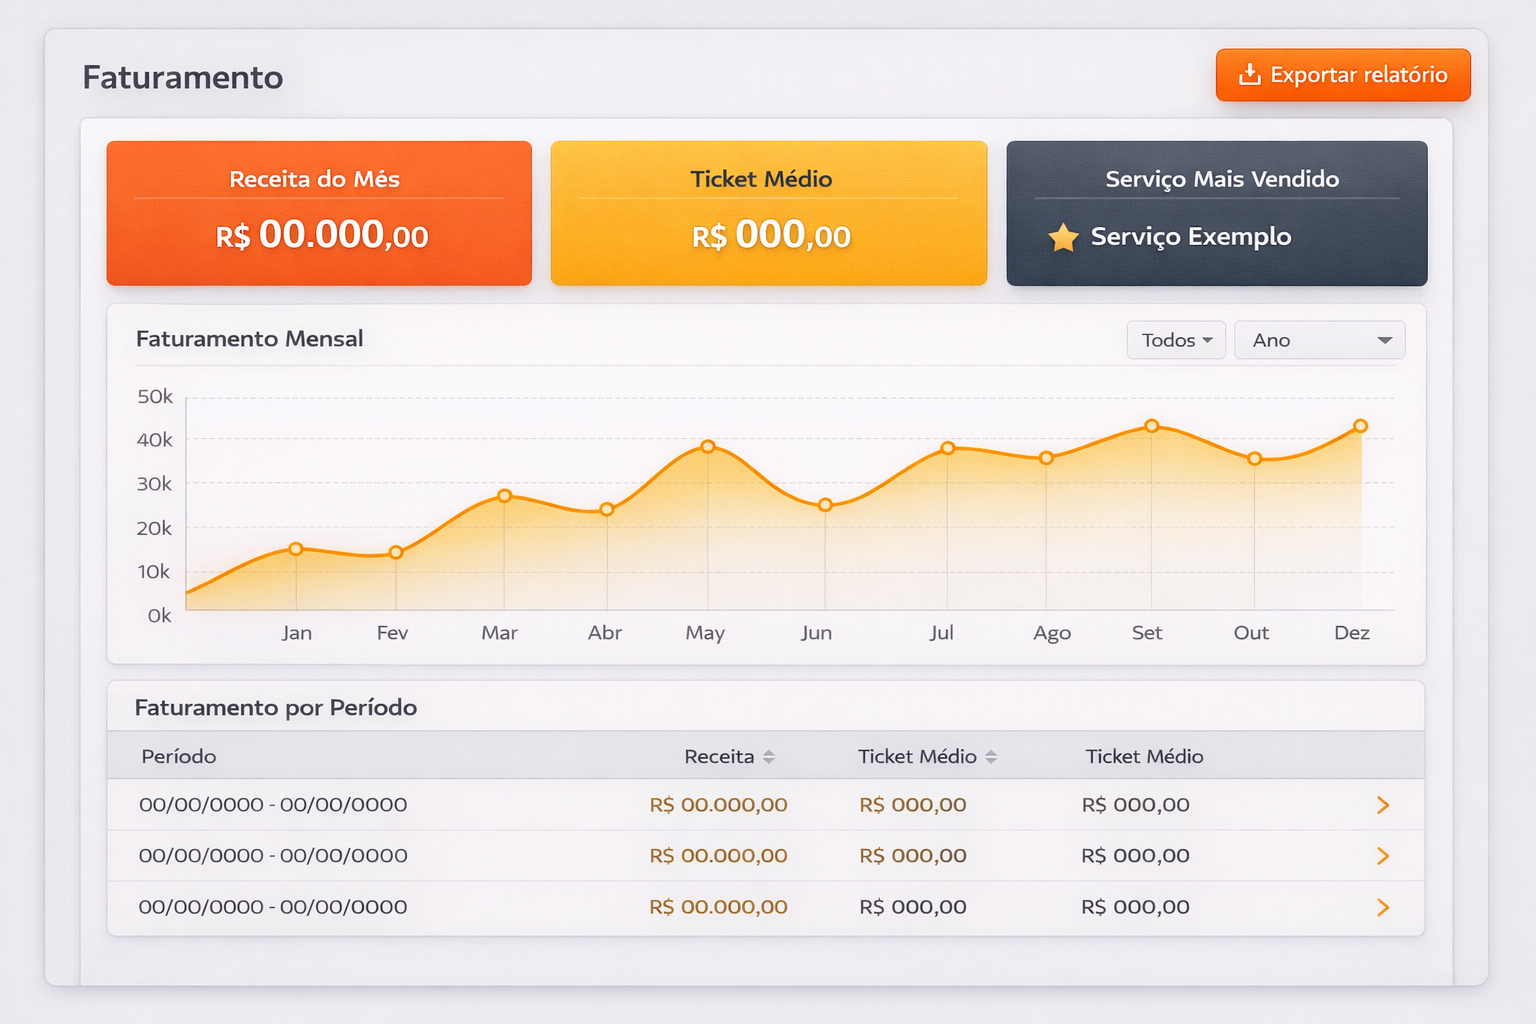The width and height of the screenshot is (1536, 1024).
Task: Open the Receita do Mês card
Action: (319, 213)
